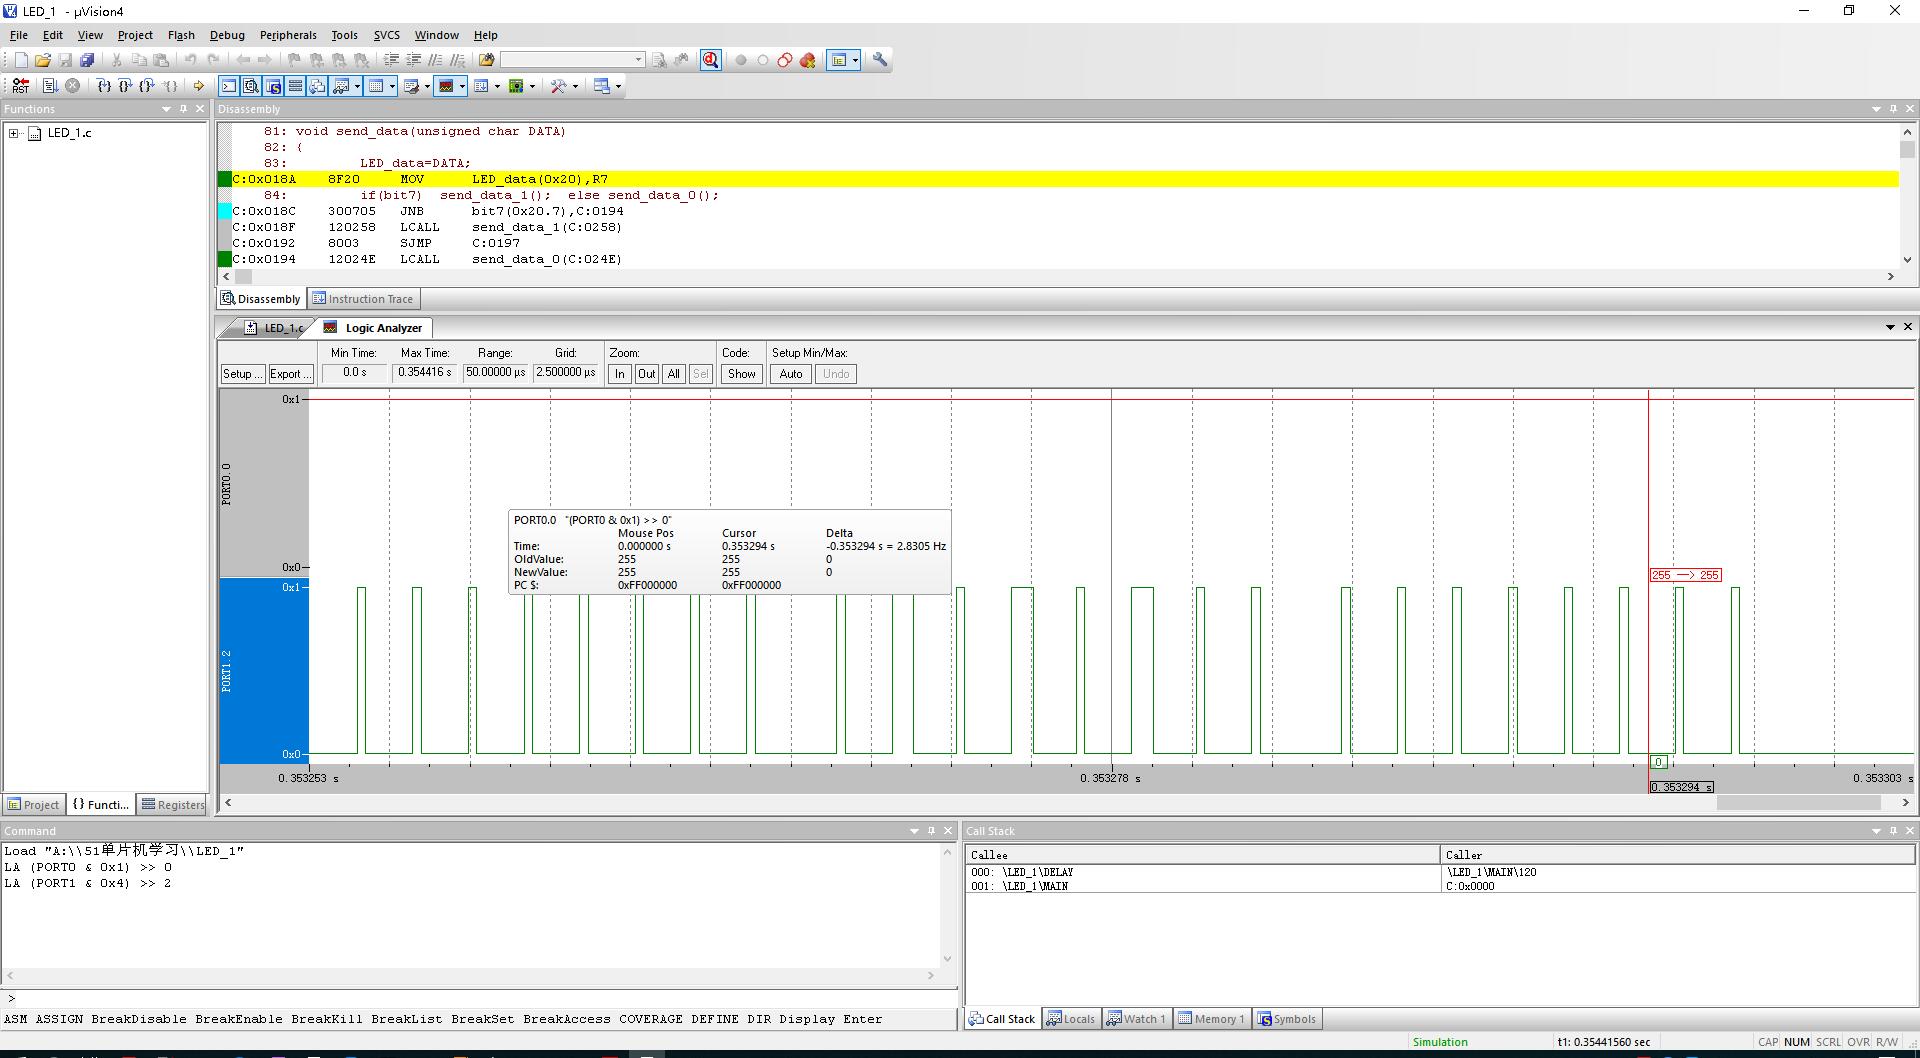This screenshot has height=1058, width=1920.
Task: Open the Debug menu
Action: [x=227, y=35]
